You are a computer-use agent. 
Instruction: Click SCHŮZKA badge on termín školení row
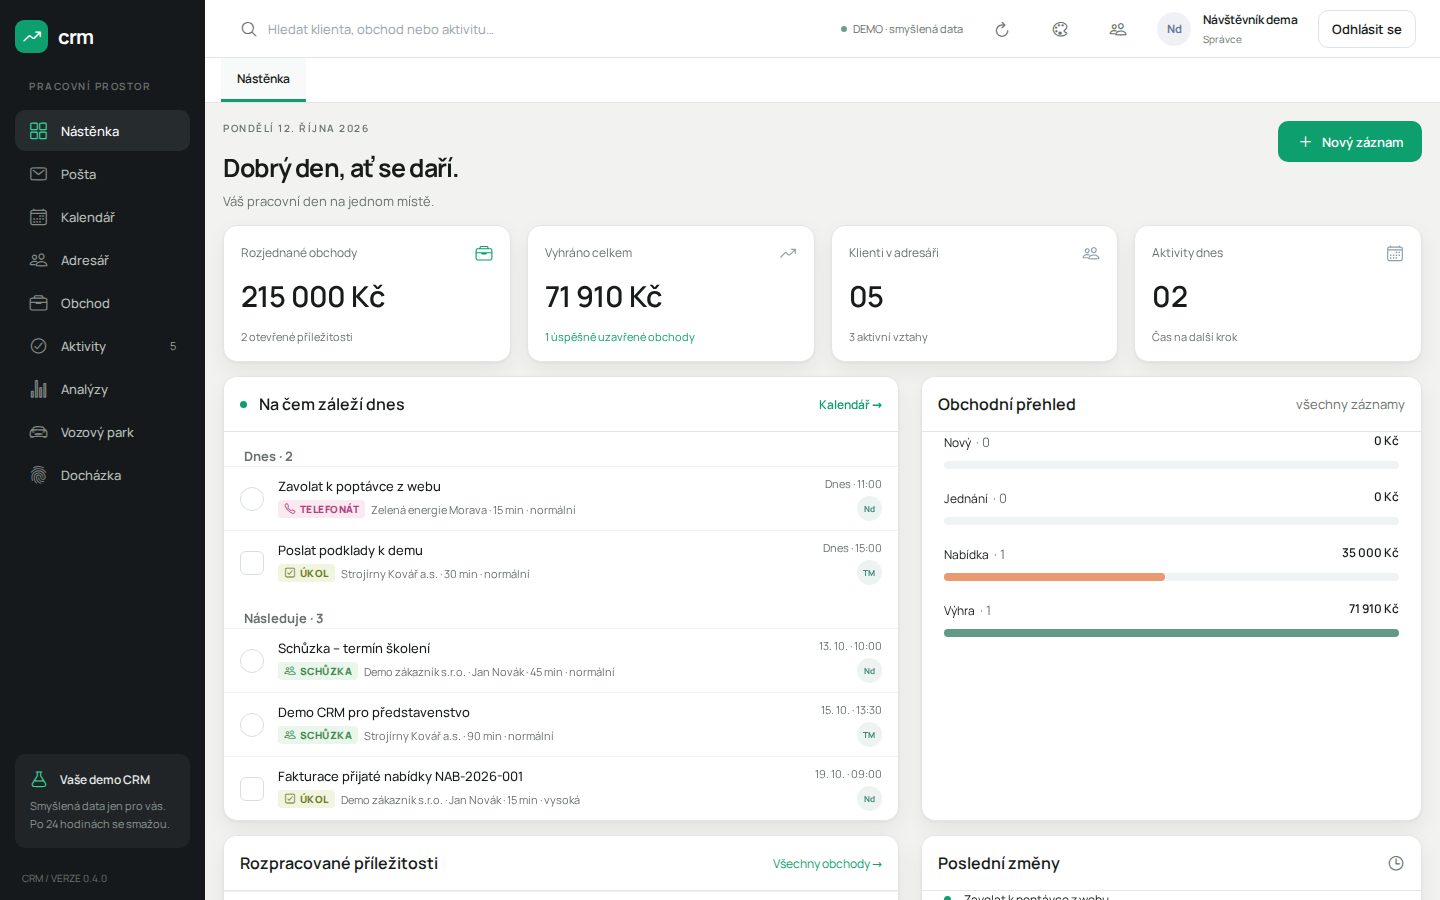pos(318,671)
